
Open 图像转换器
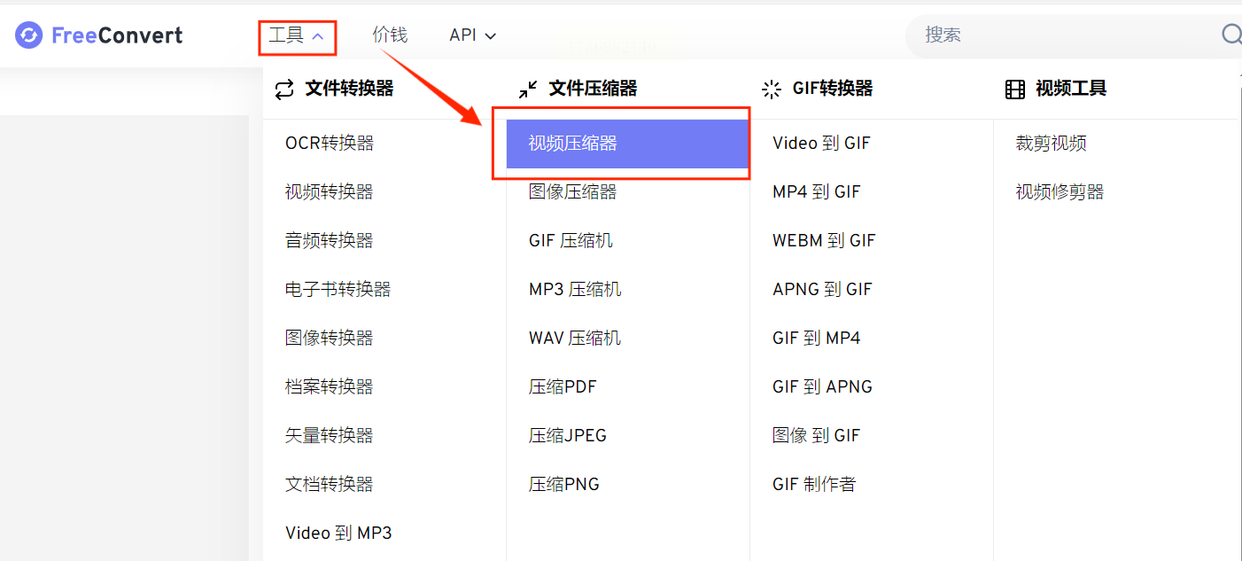[x=329, y=338]
